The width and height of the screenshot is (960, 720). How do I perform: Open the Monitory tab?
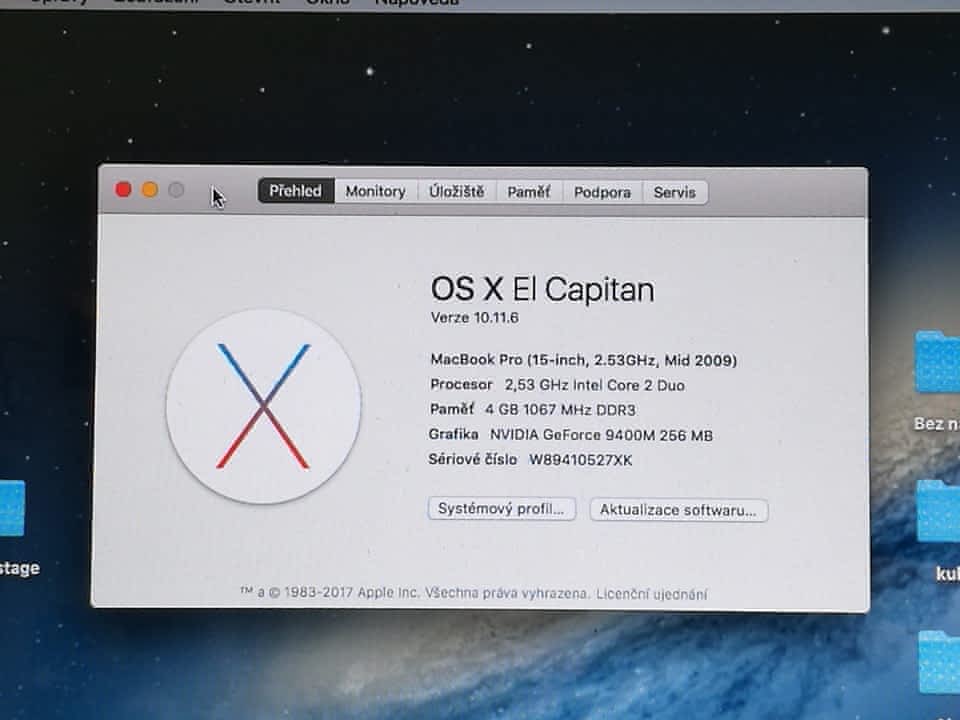click(375, 192)
